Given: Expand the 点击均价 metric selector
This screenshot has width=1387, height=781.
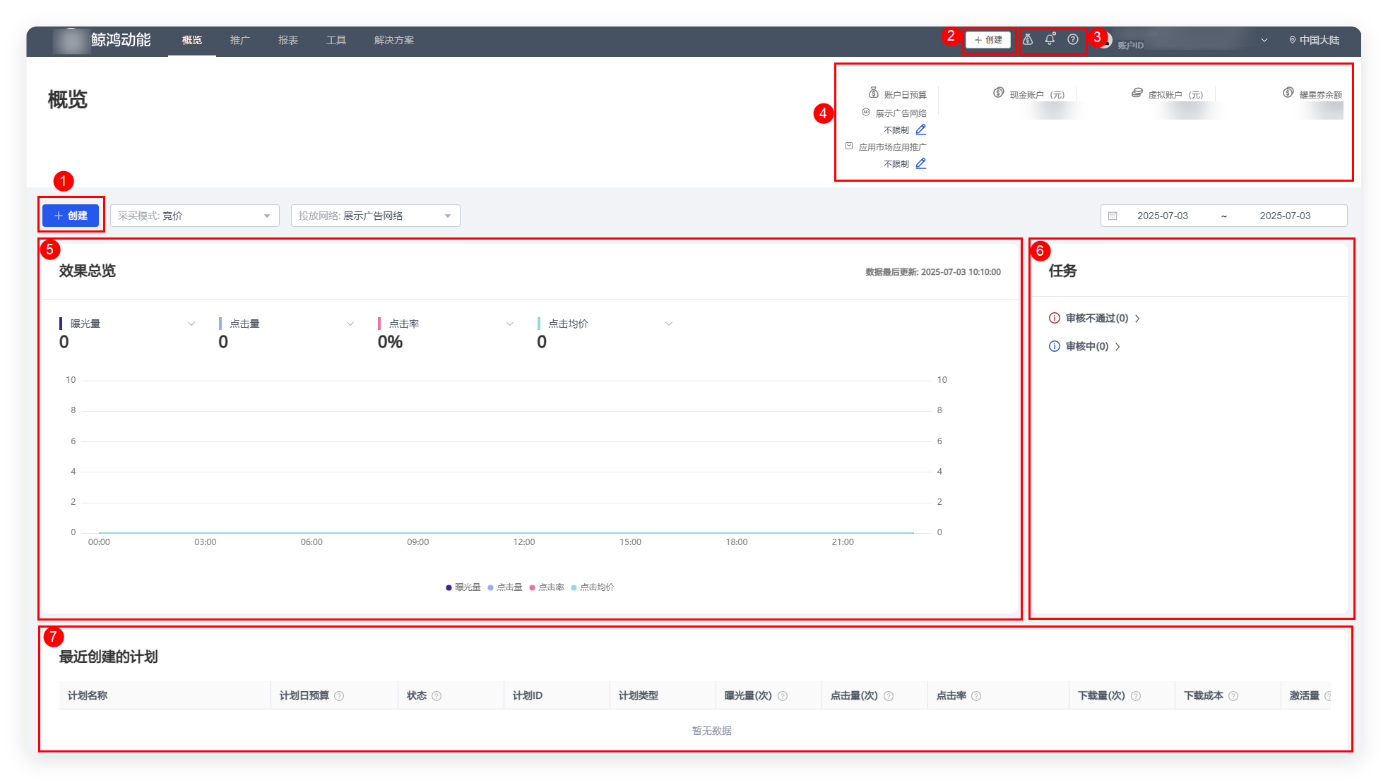Looking at the screenshot, I should [x=669, y=324].
